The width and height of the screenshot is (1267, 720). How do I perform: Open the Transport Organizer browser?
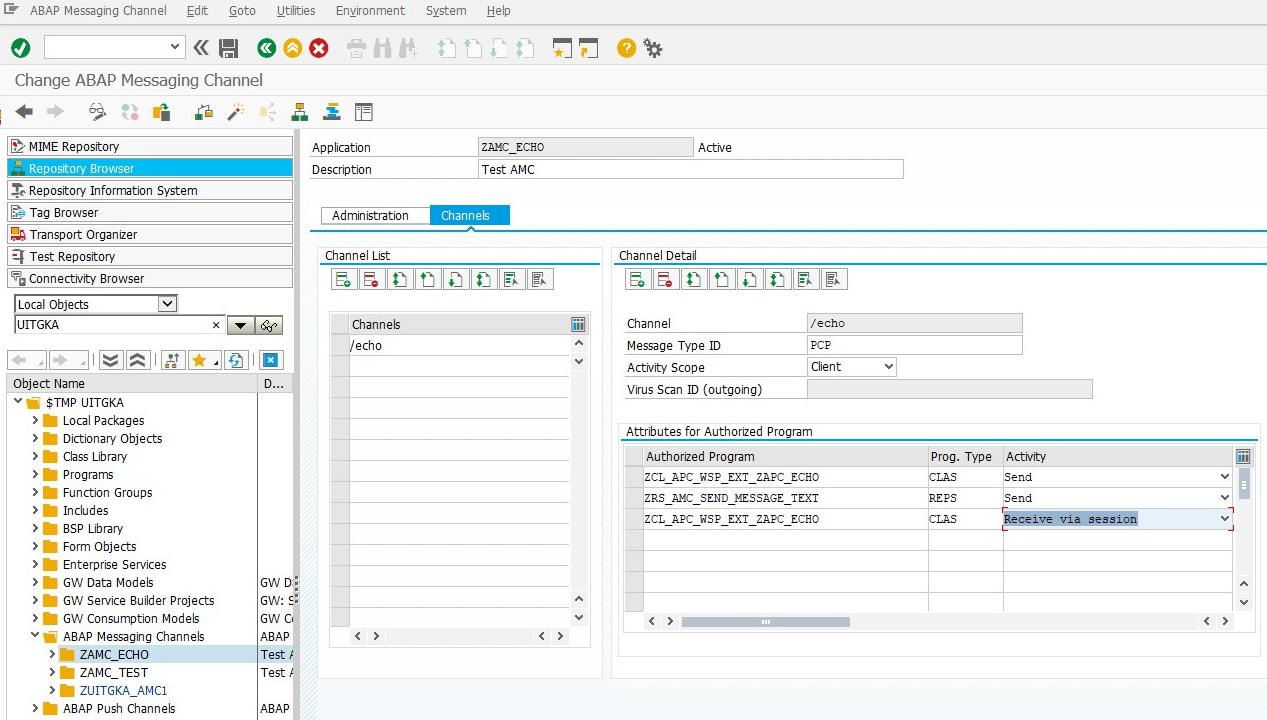[x=83, y=235]
